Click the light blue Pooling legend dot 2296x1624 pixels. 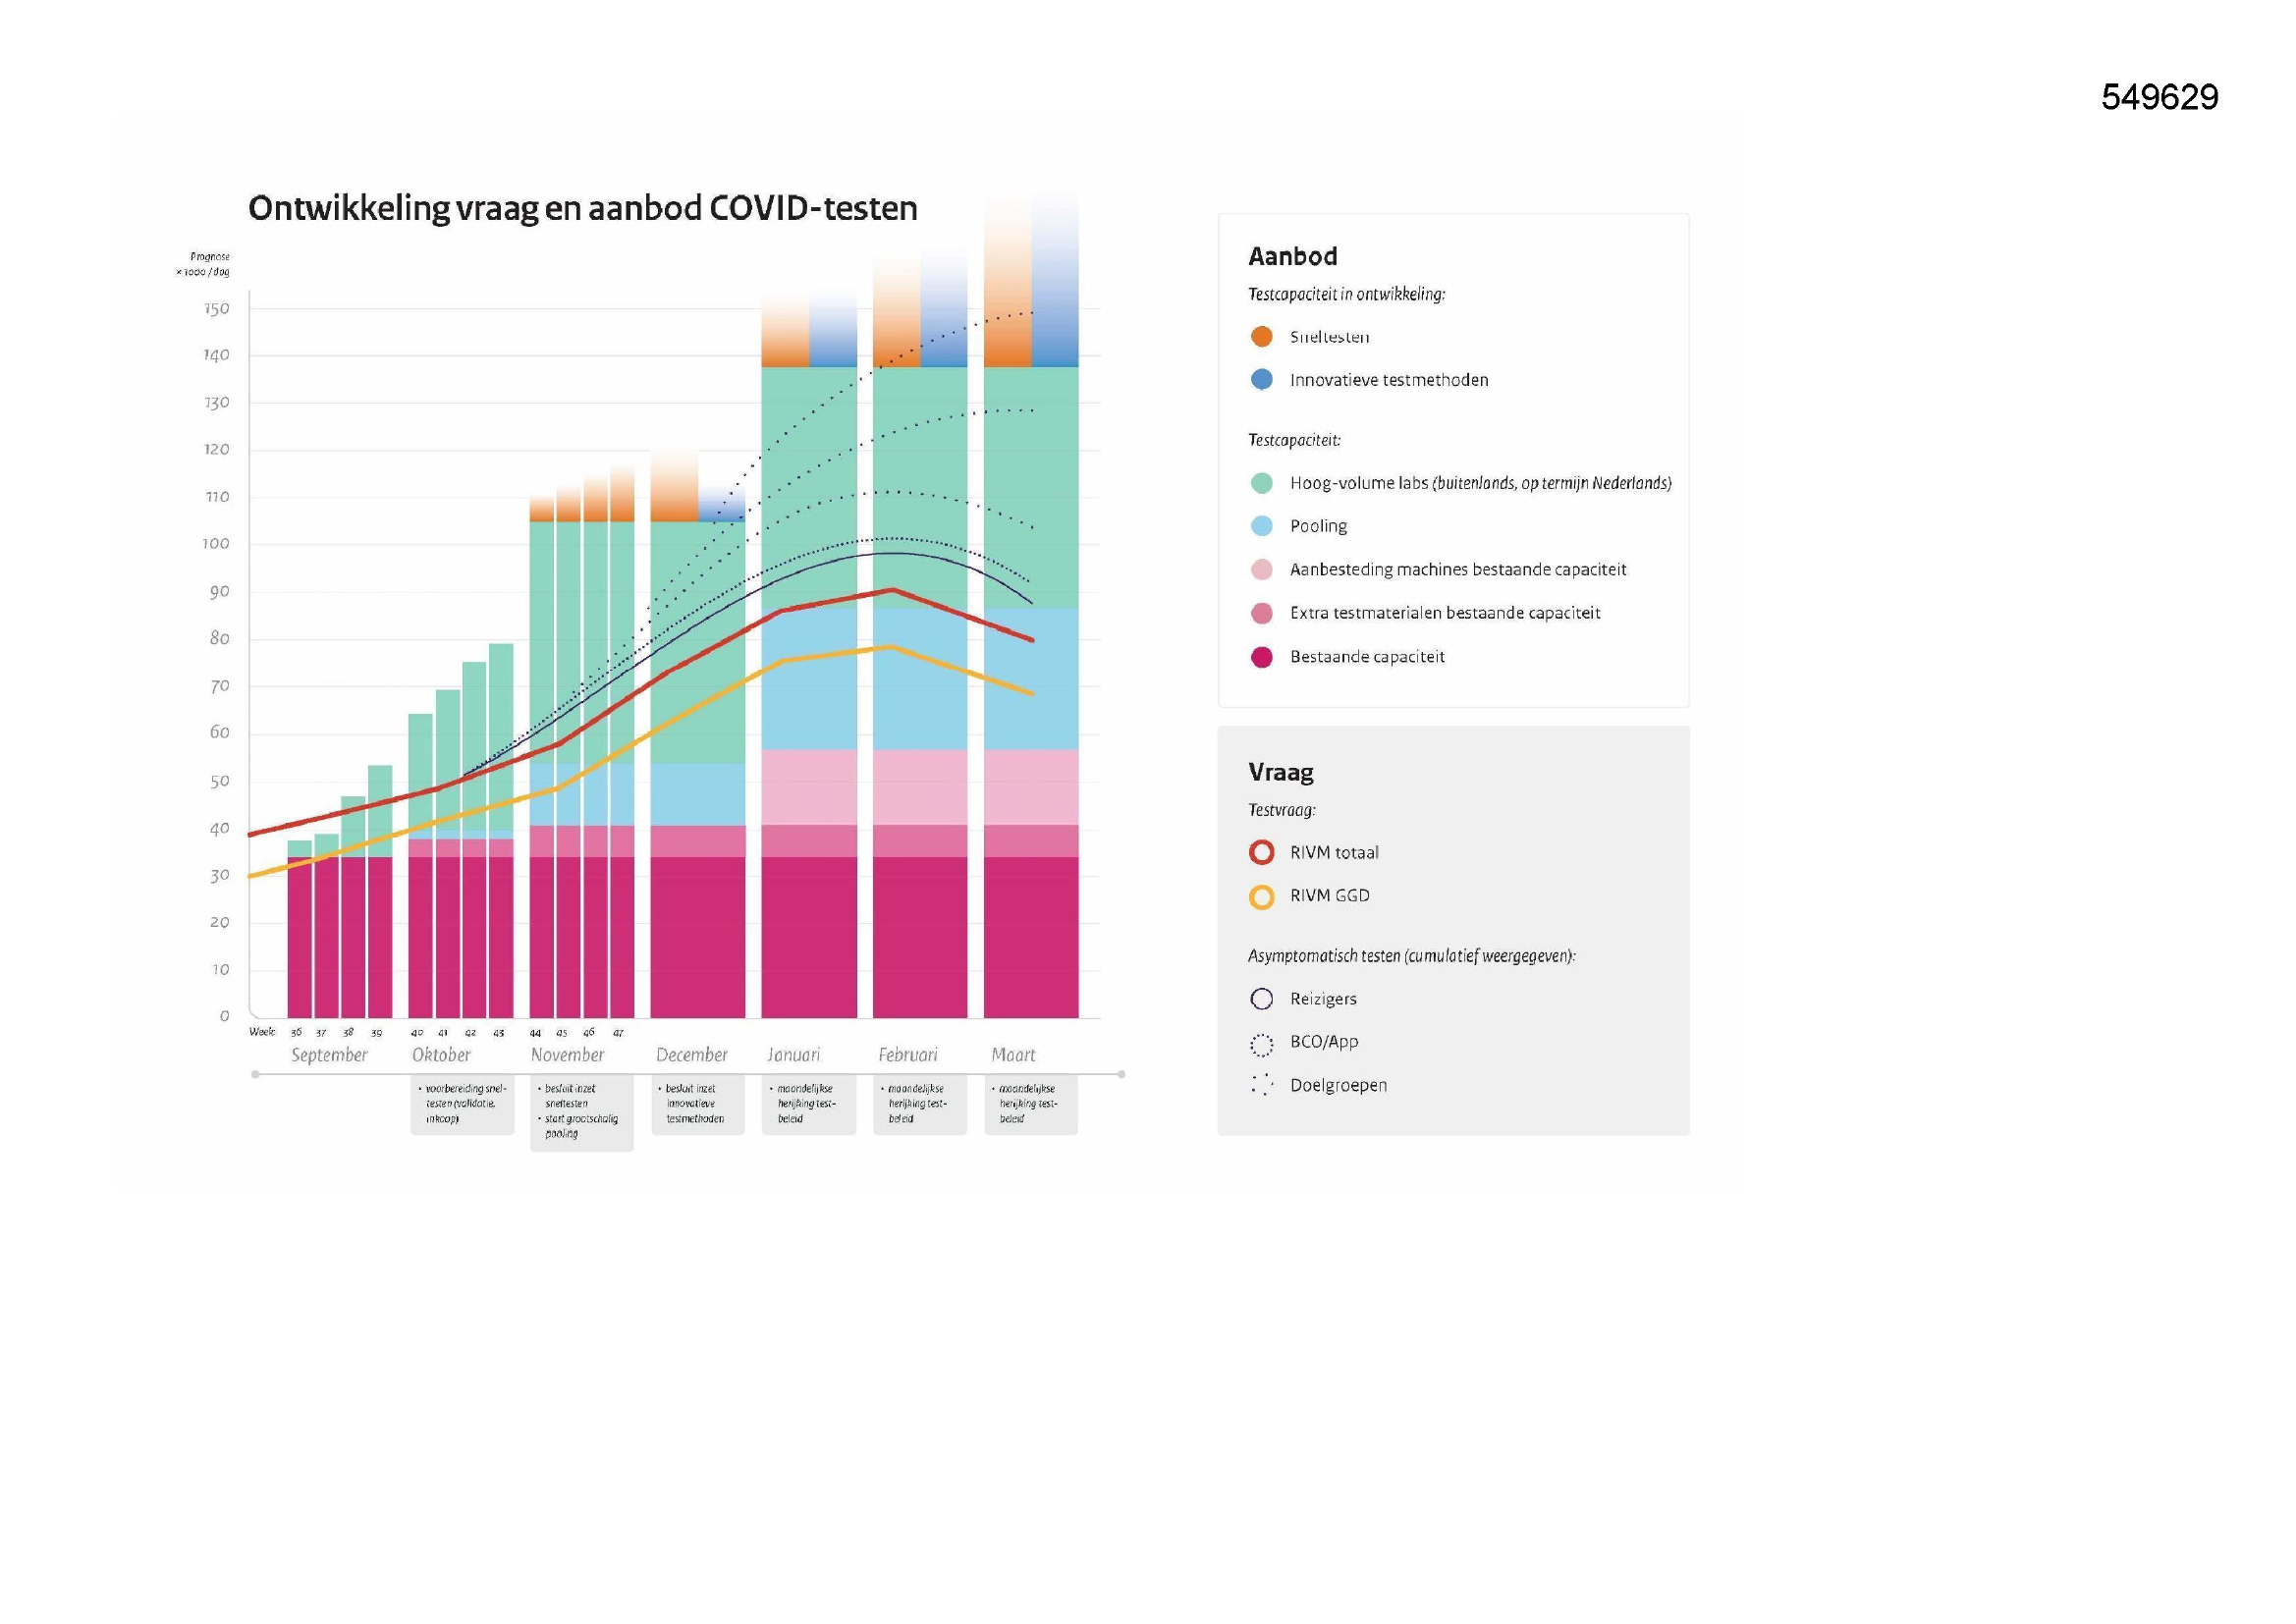point(1262,526)
